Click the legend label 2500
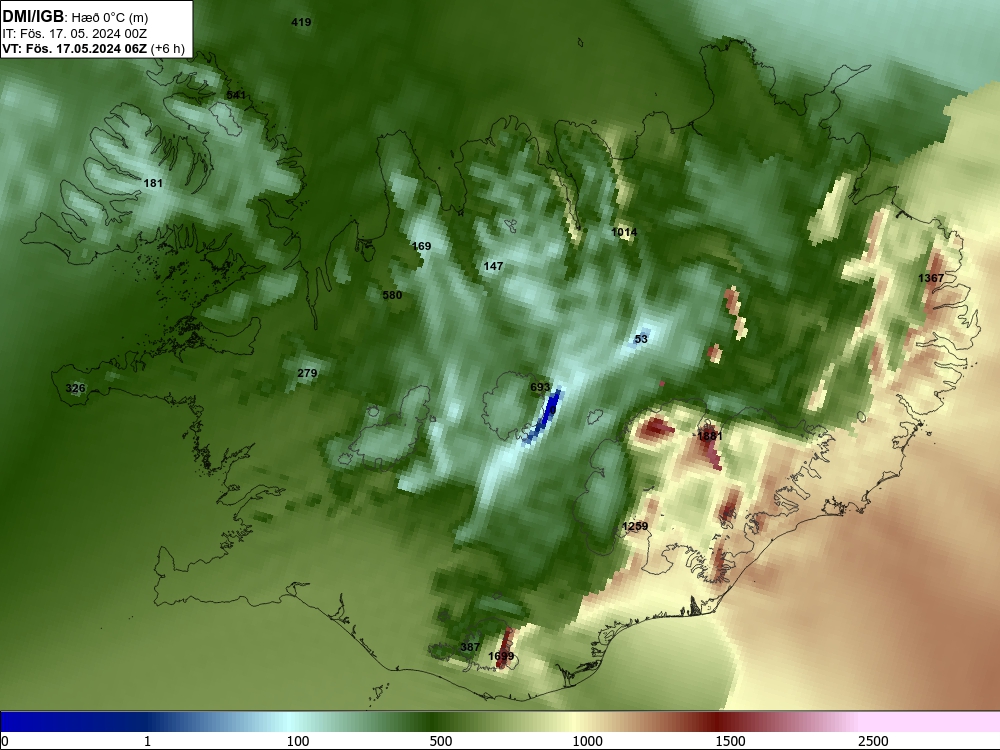This screenshot has height=750, width=1000. 873,741
